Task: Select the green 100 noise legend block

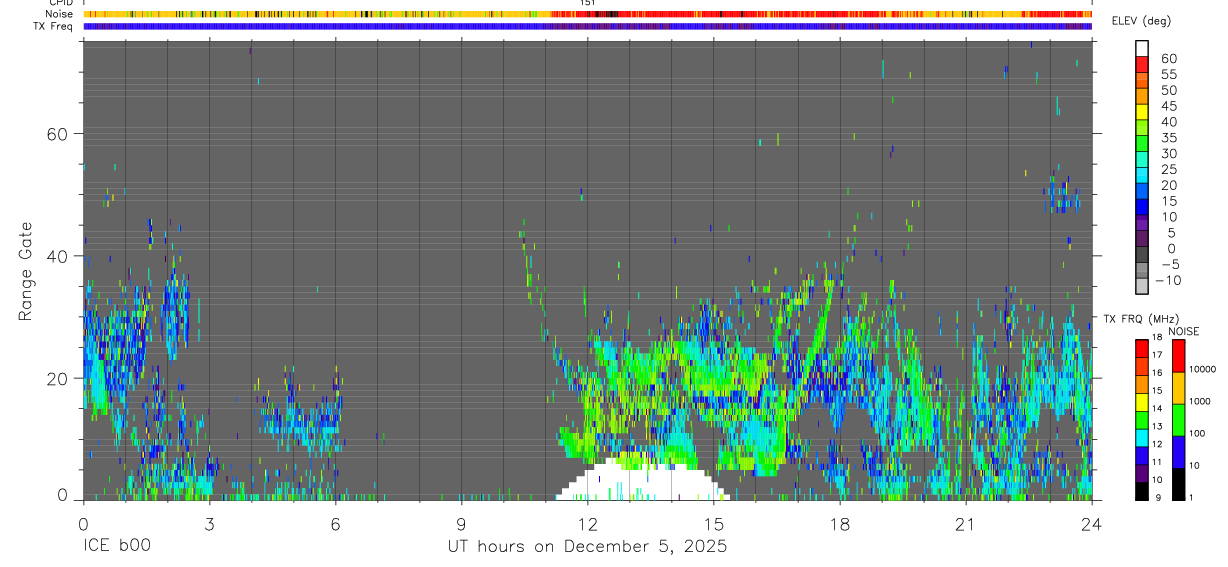Action: tap(1178, 419)
